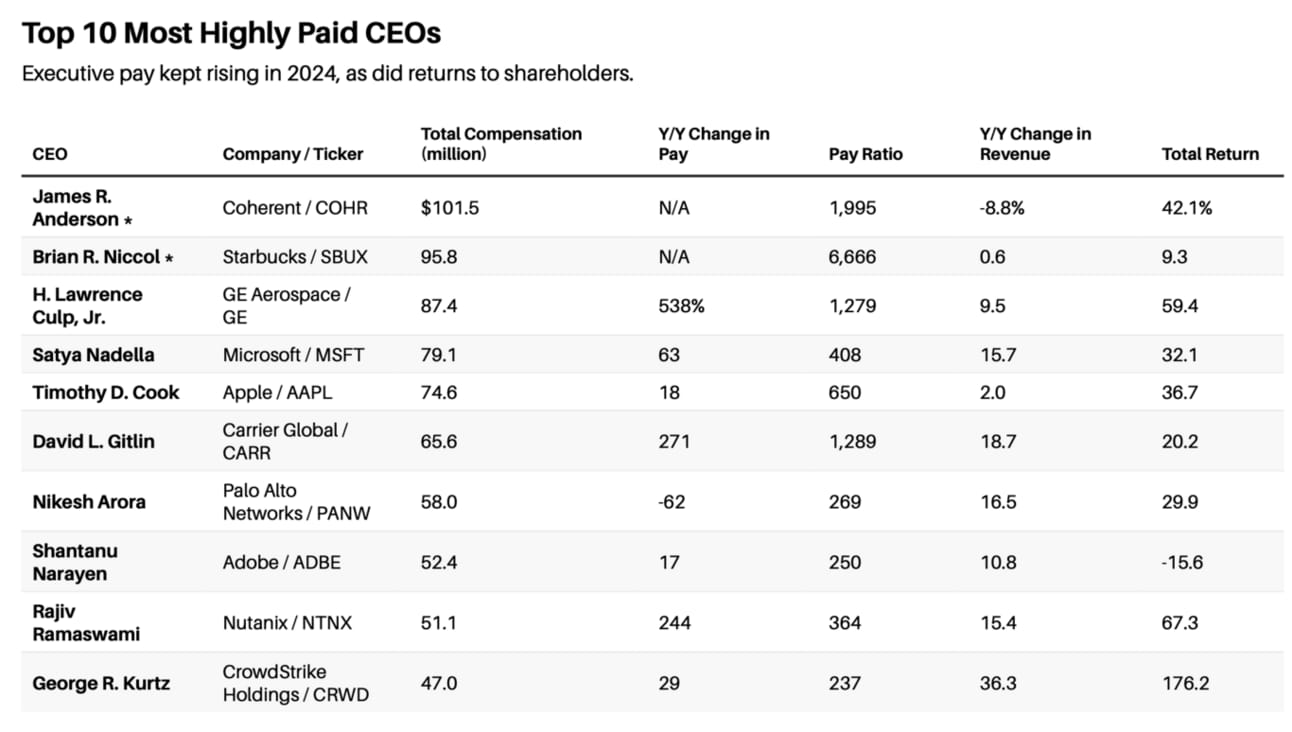Select the 6,666 pay ratio cell
This screenshot has height=732, width=1292.
point(852,257)
